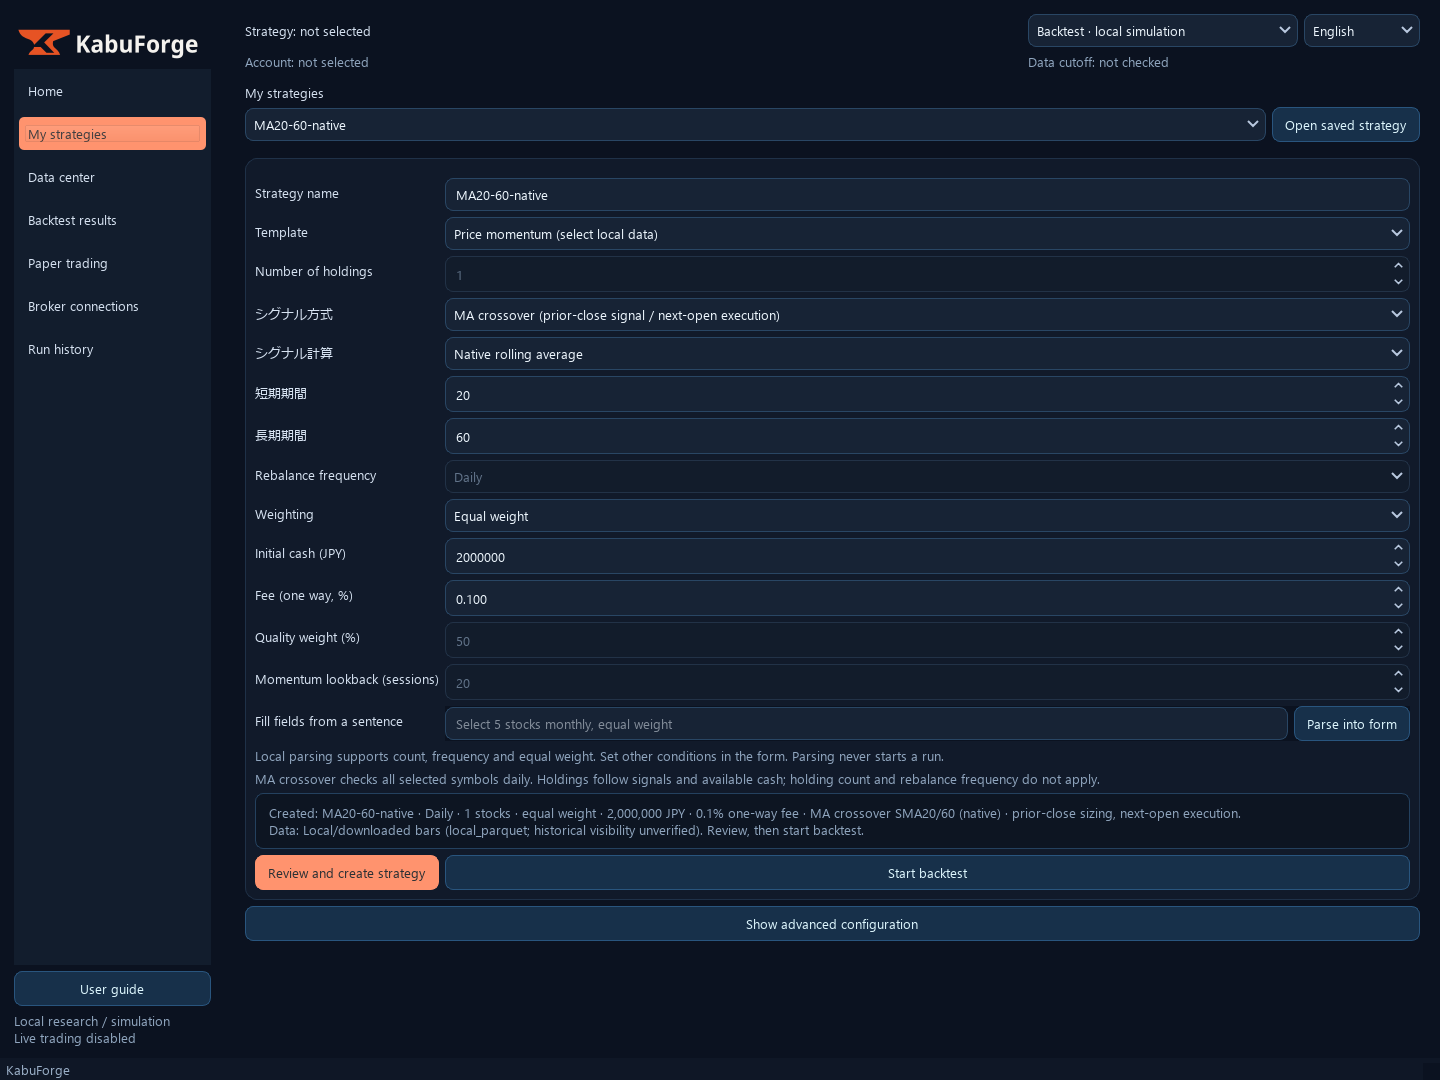This screenshot has height=1080, width=1440.
Task: Show advanced configuration panel
Action: (x=832, y=924)
